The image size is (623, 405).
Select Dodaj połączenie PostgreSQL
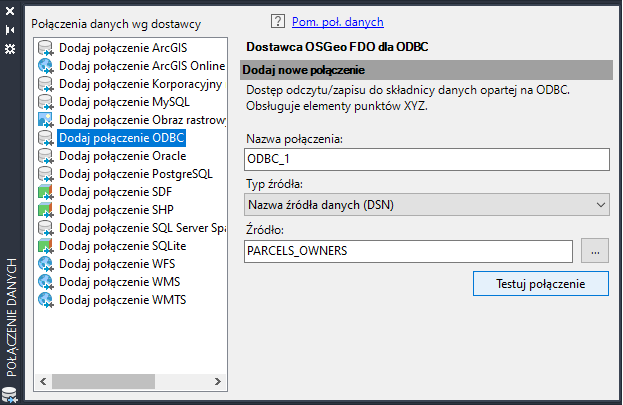point(135,174)
